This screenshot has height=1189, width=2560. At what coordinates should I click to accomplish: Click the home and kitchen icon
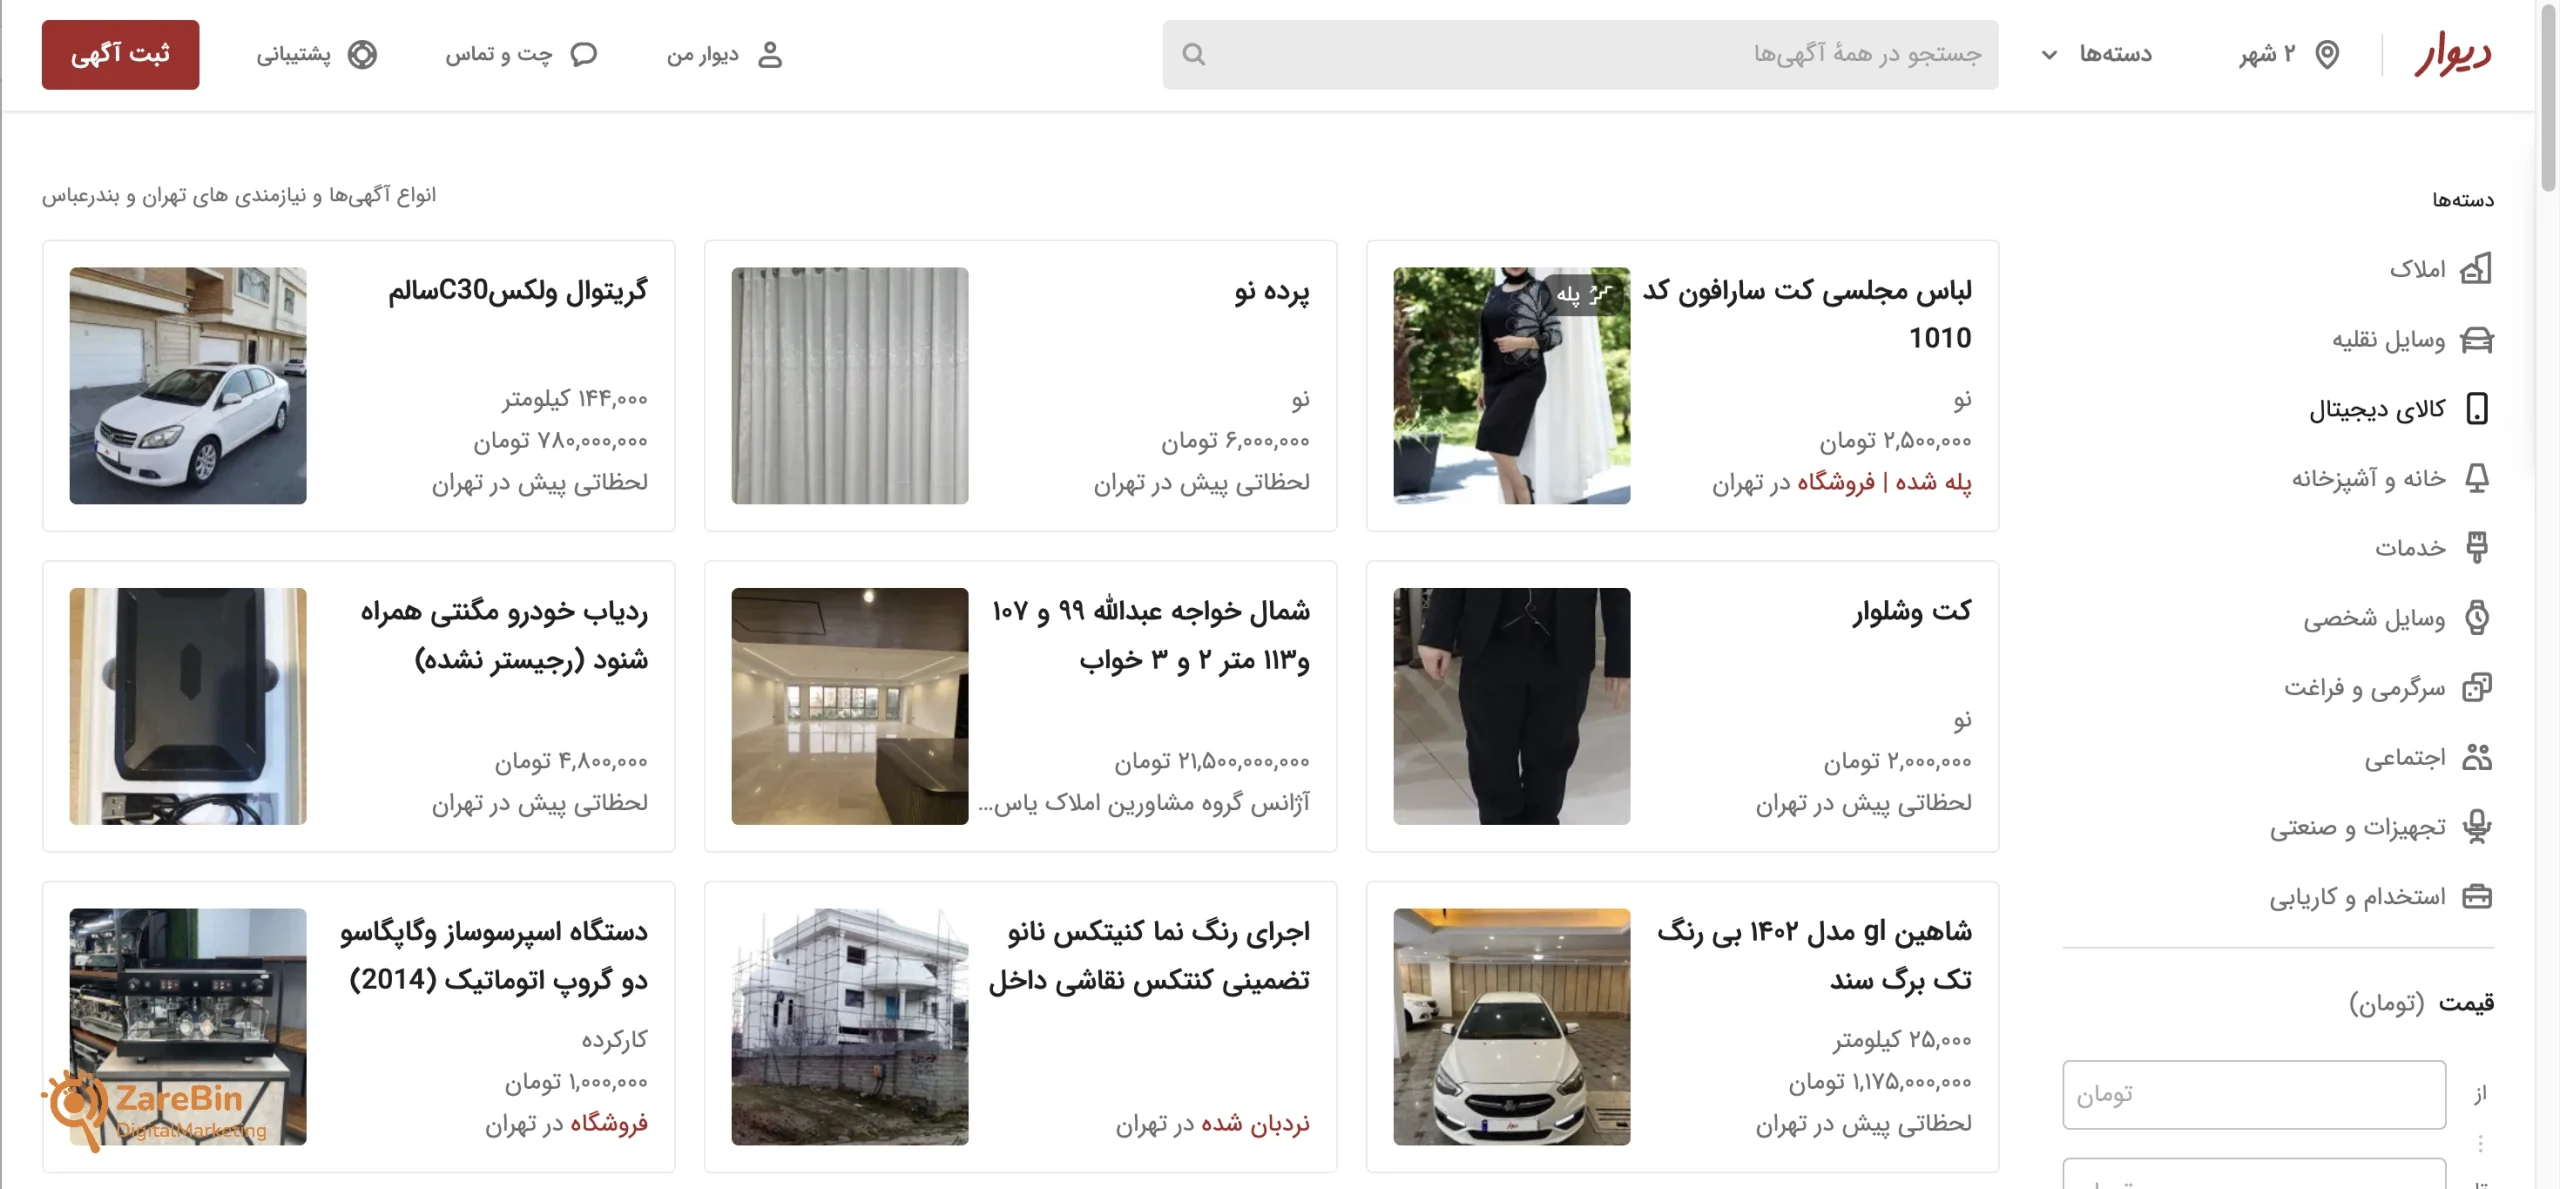coord(2477,478)
